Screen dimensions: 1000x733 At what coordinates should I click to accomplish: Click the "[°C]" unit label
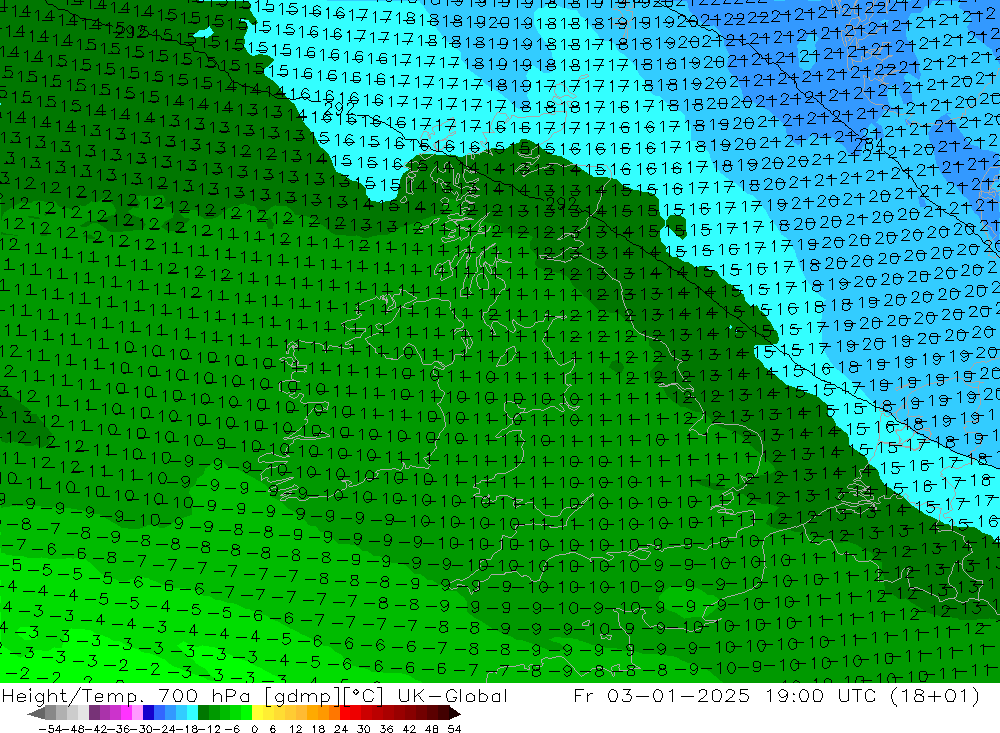click(x=363, y=696)
